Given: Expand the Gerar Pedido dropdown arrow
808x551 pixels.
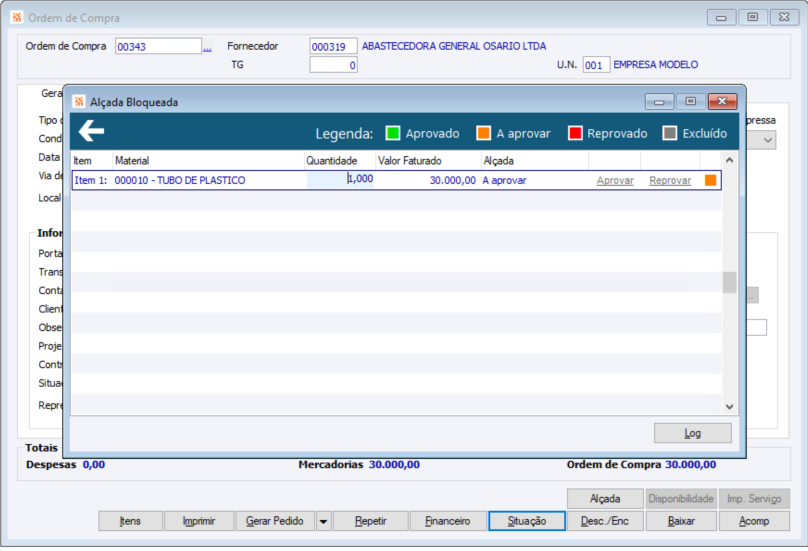Looking at the screenshot, I should tap(323, 521).
